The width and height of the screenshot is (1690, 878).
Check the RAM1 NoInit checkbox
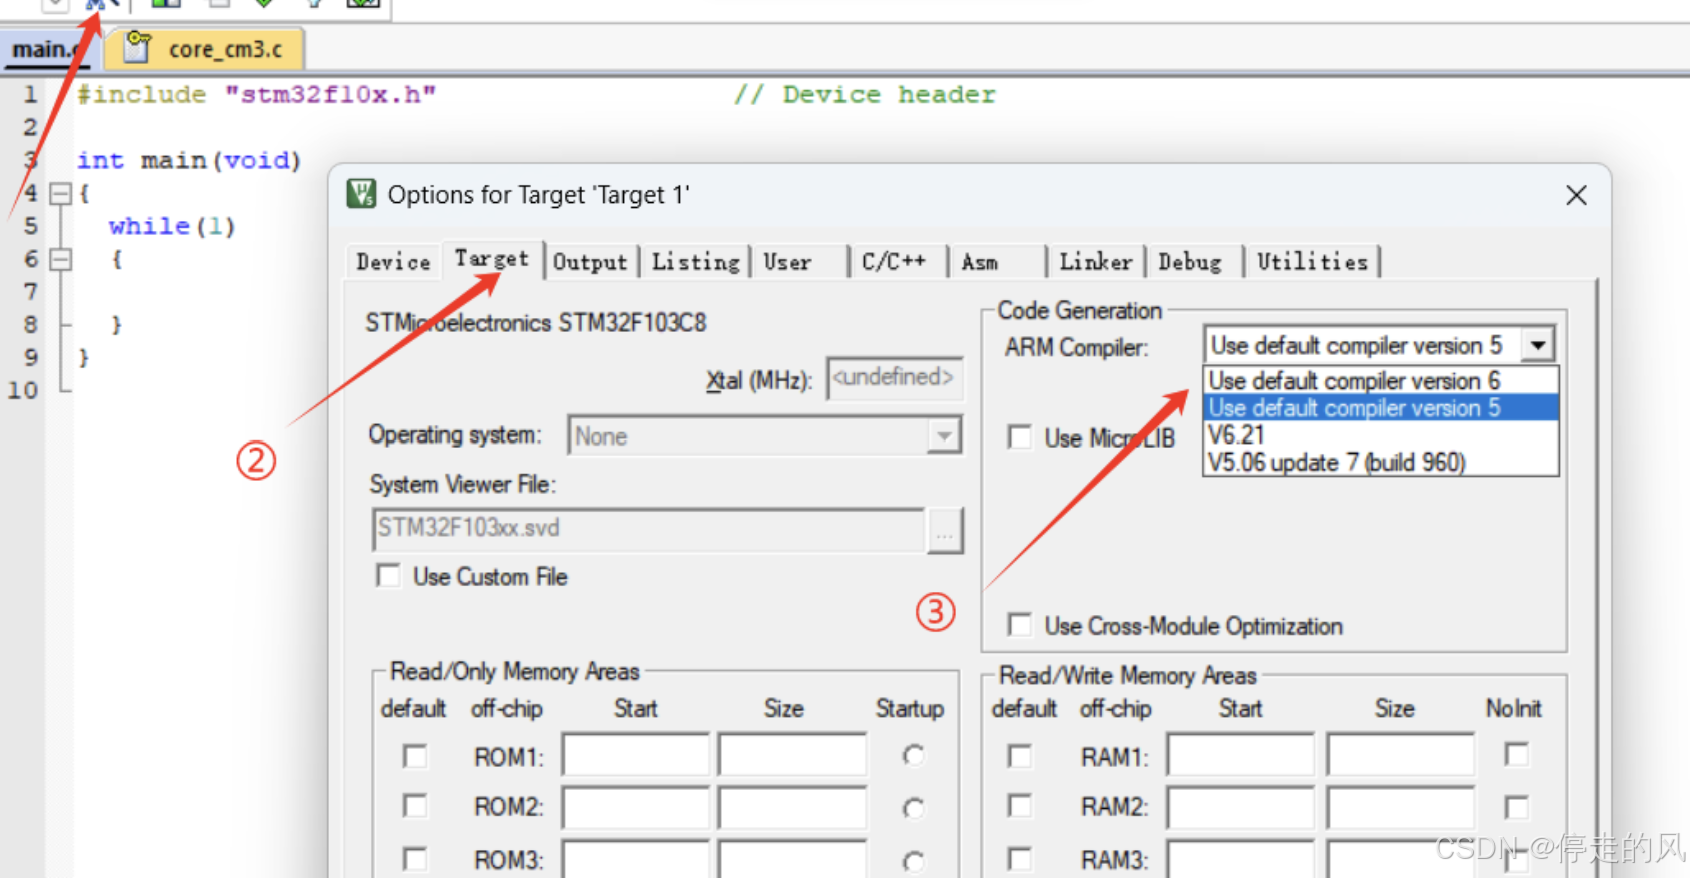coord(1517,754)
